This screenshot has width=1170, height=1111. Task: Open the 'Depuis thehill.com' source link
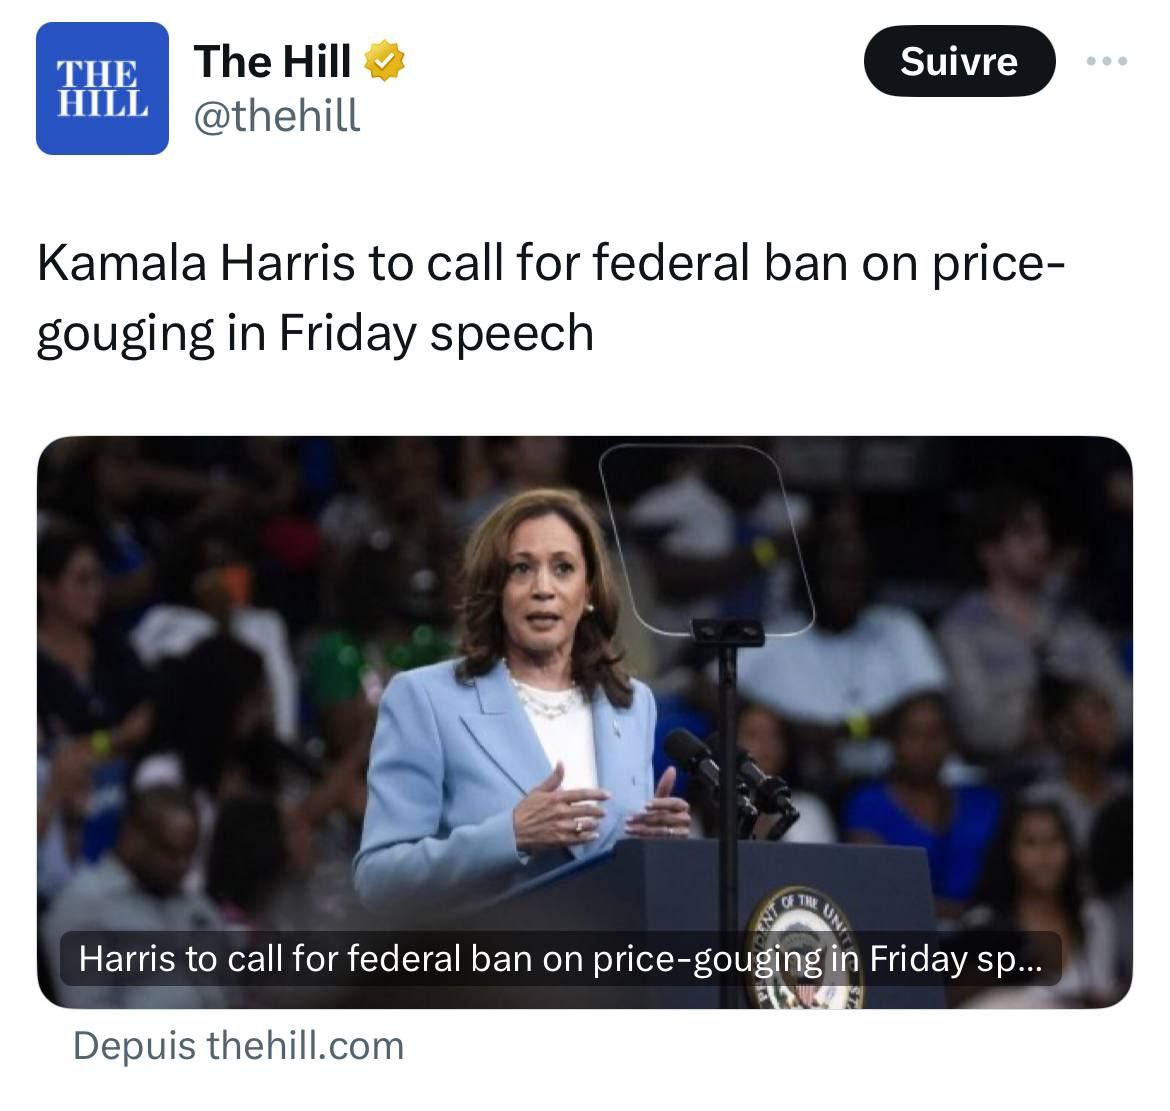click(239, 1045)
